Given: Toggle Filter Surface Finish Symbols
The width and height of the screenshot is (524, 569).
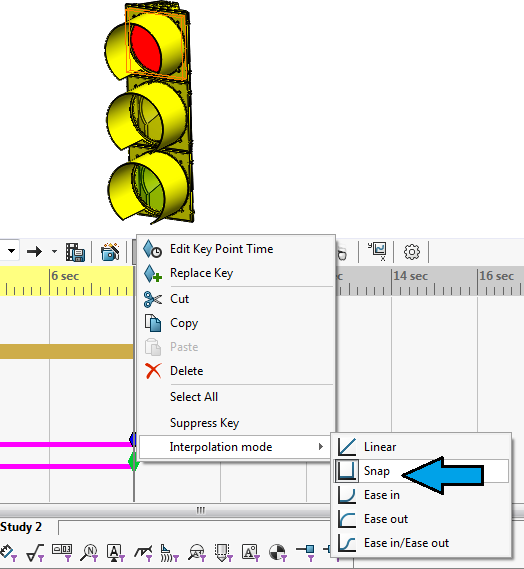Looking at the screenshot, I should pyautogui.click(x=35, y=553).
